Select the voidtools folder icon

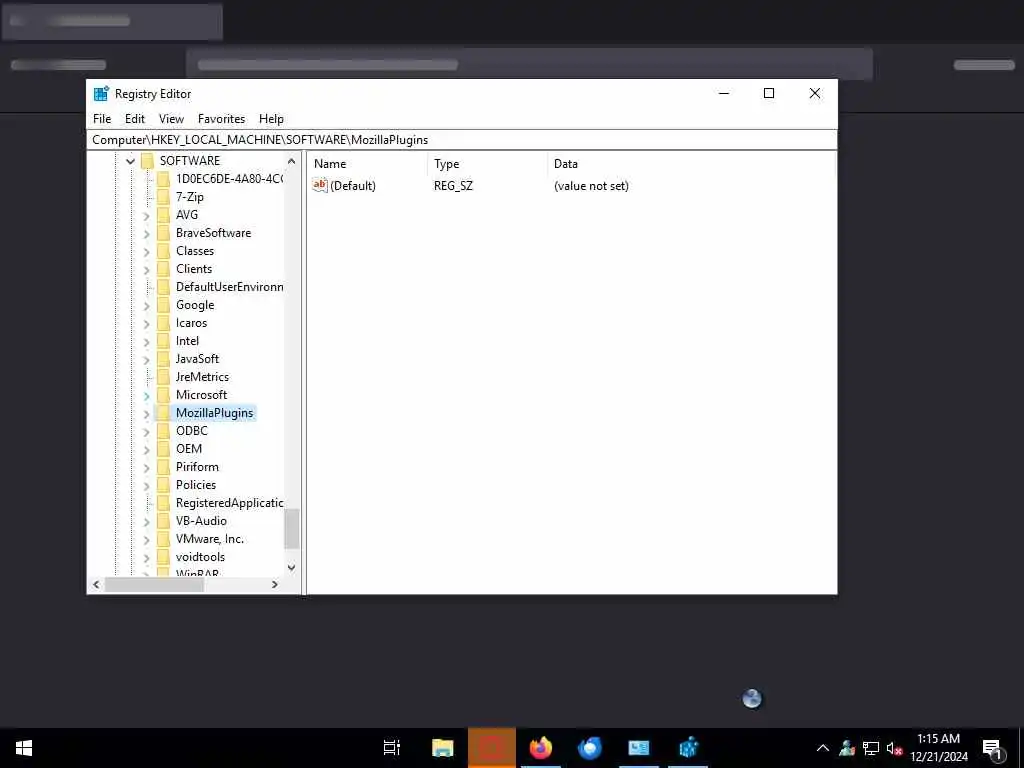click(x=163, y=557)
